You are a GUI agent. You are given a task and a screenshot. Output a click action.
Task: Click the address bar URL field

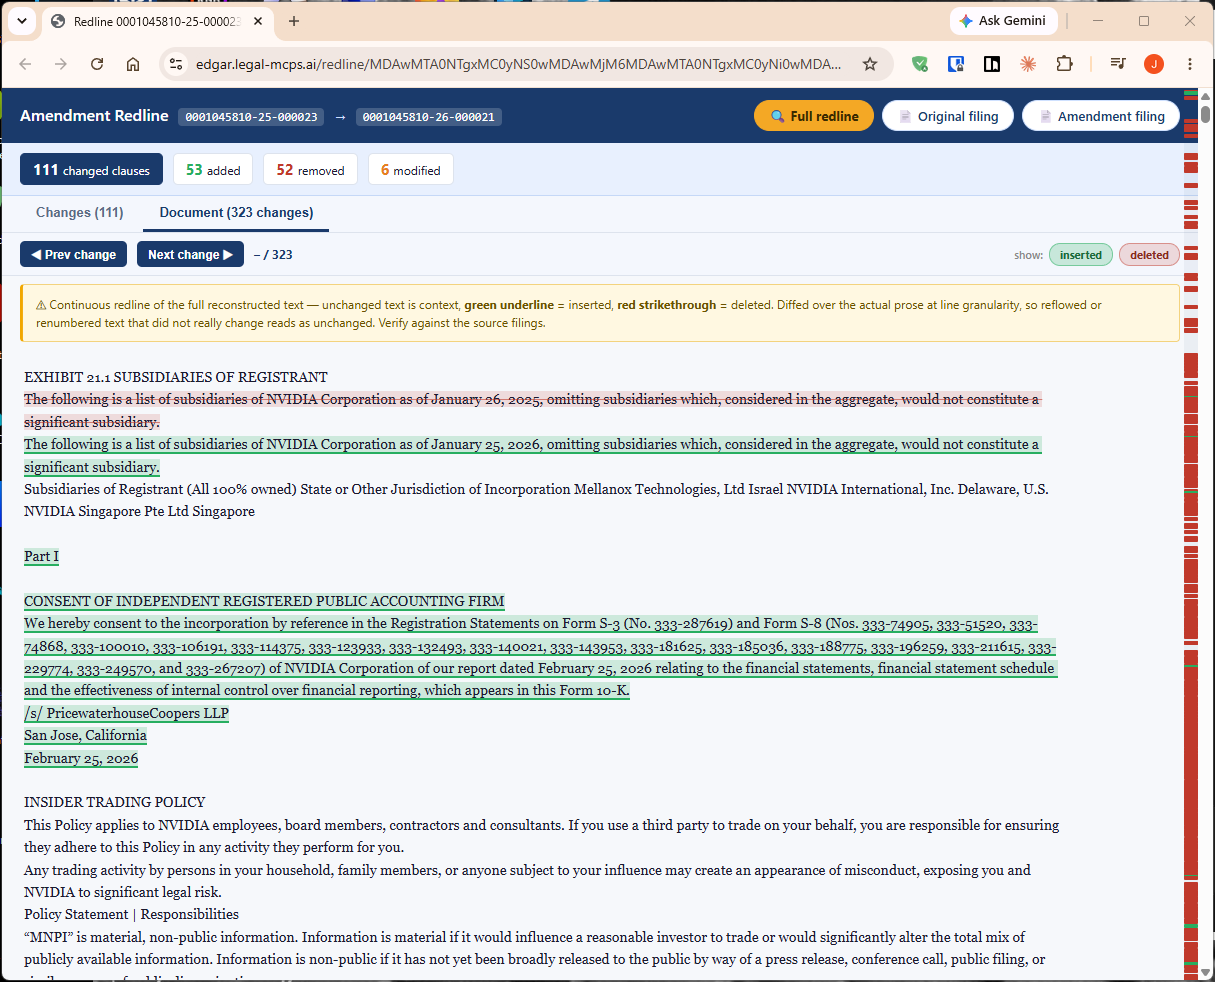tap(518, 64)
